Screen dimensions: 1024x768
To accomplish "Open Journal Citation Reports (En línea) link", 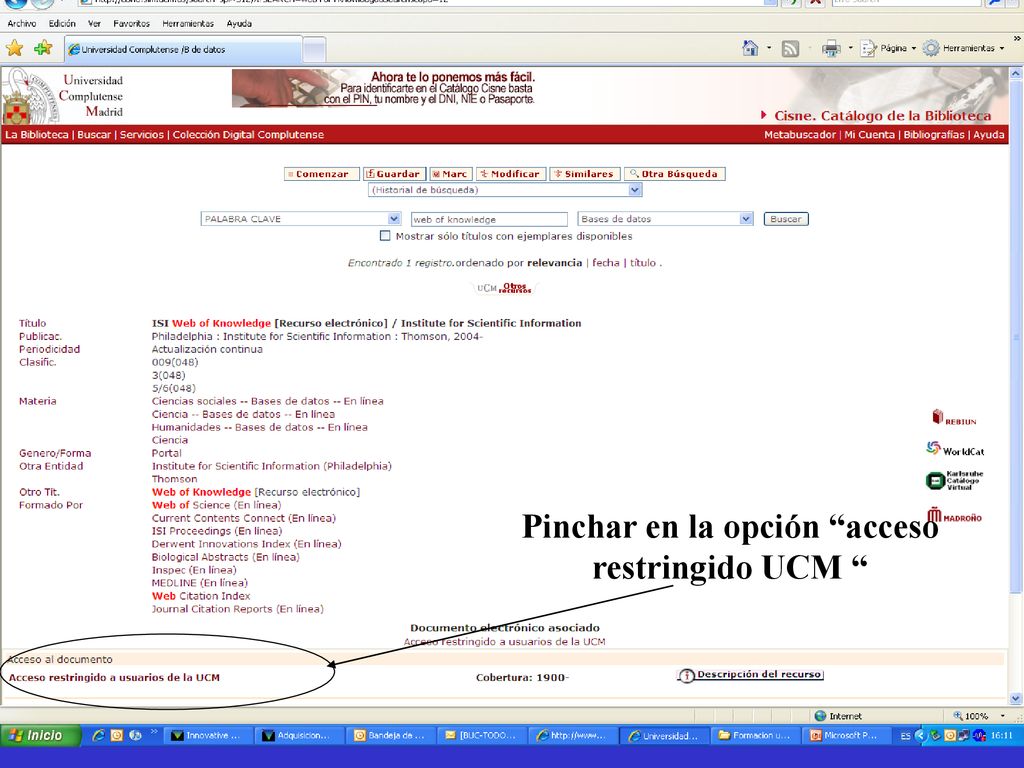I will point(237,609).
